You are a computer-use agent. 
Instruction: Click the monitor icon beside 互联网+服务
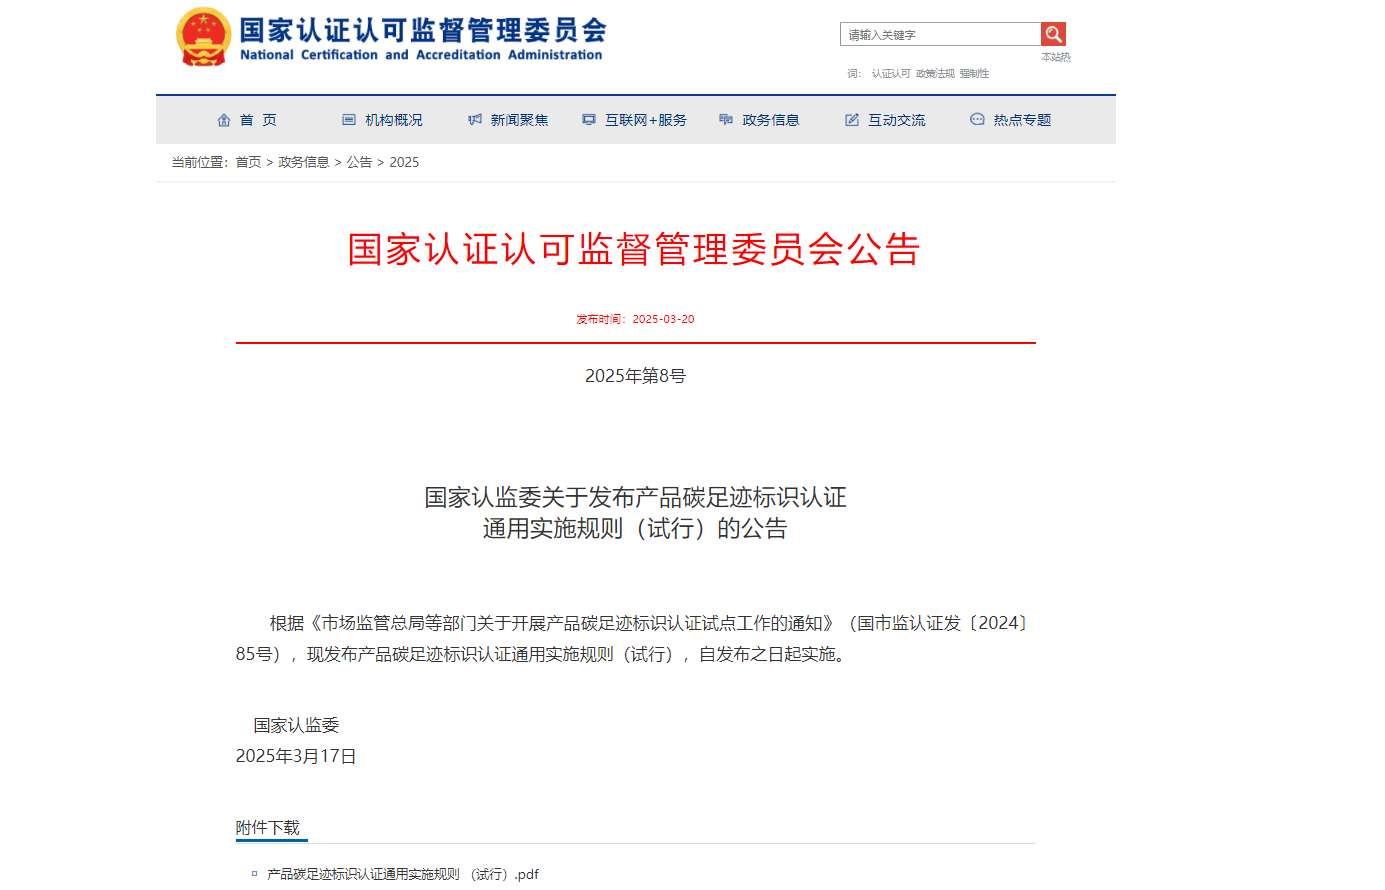click(x=588, y=119)
